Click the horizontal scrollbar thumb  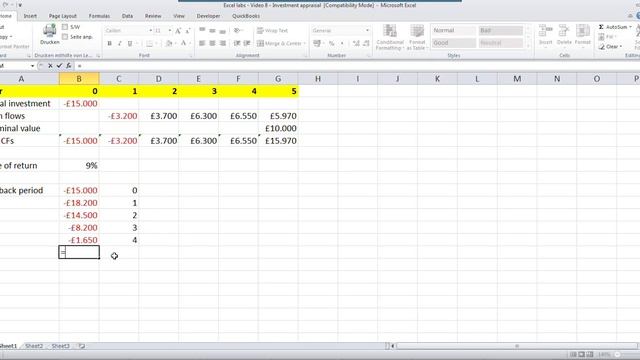click(517, 346)
